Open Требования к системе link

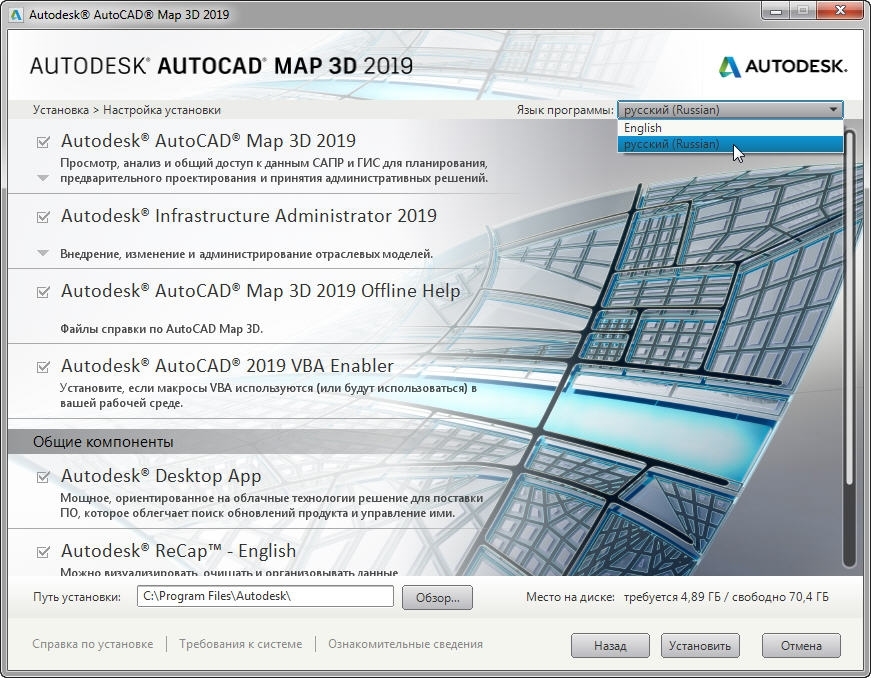(x=241, y=644)
